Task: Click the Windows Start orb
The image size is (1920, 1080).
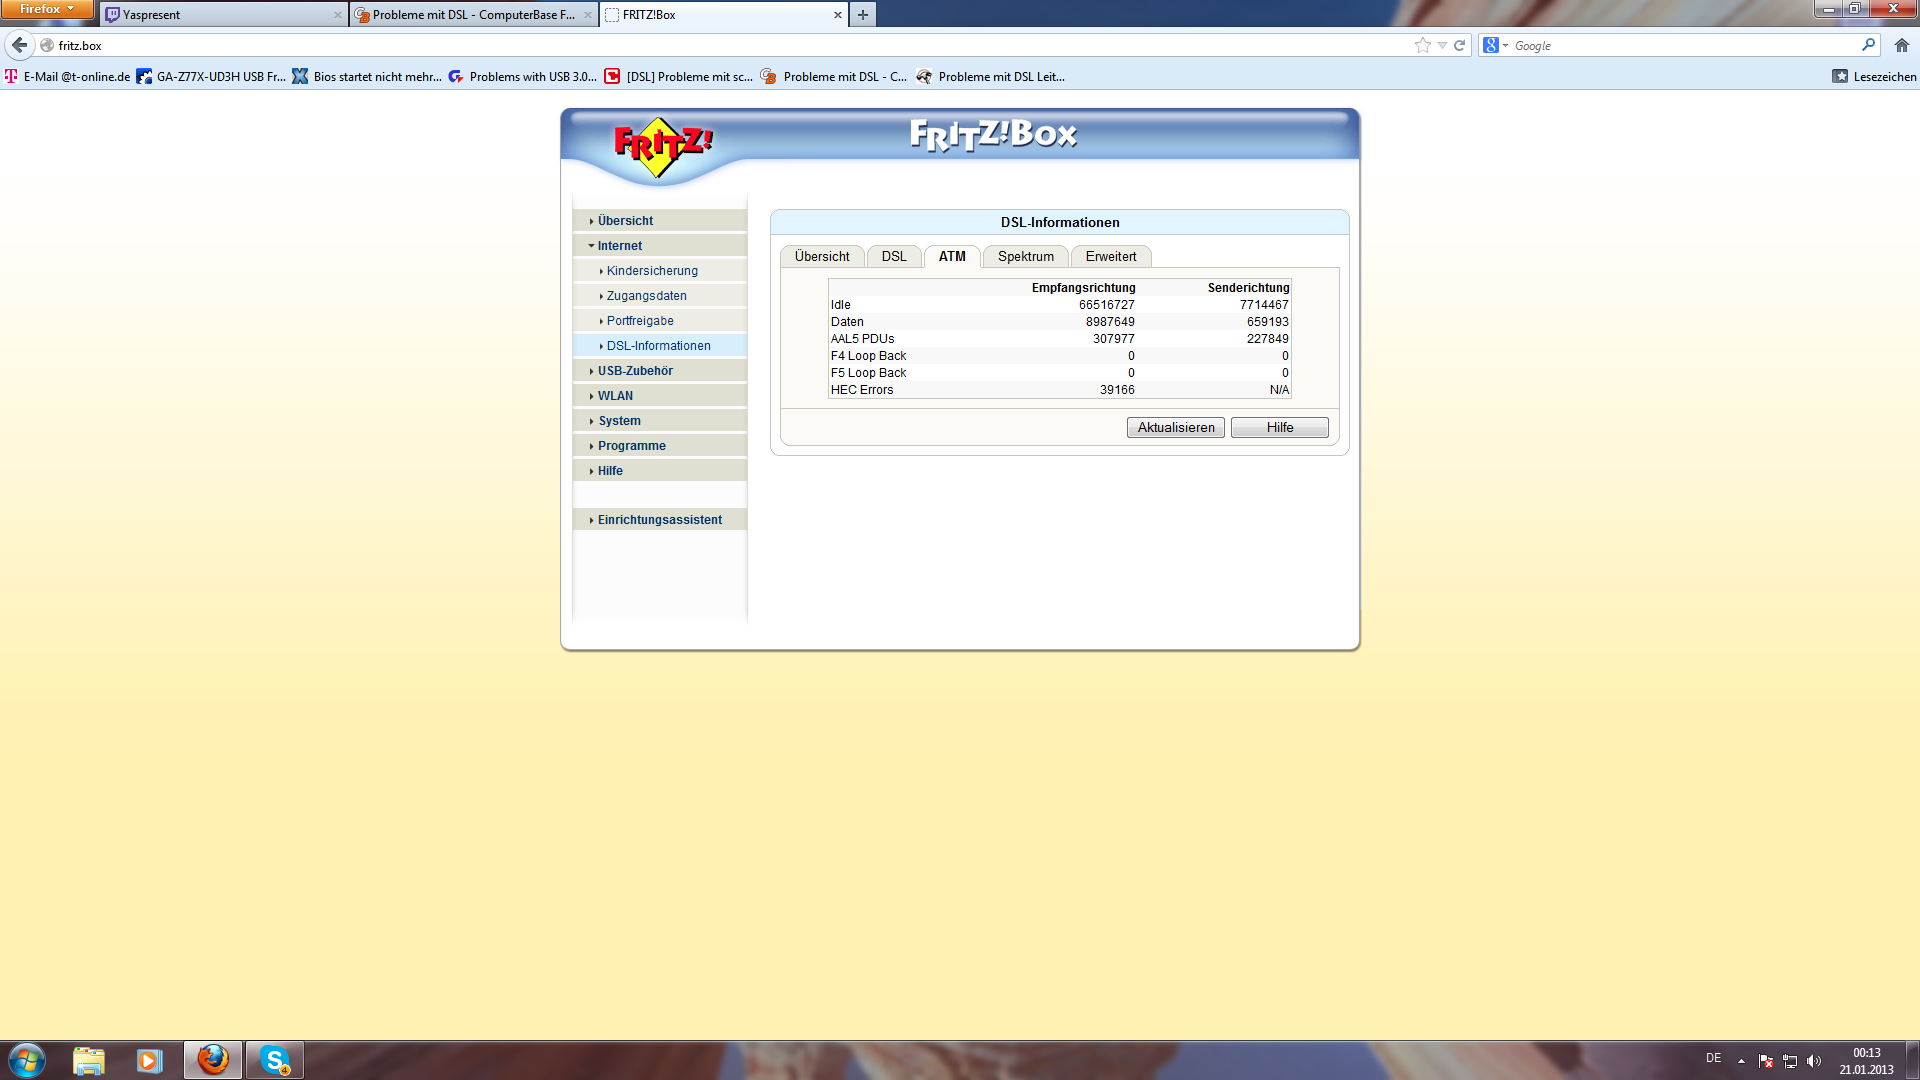Action: pos(27,1060)
